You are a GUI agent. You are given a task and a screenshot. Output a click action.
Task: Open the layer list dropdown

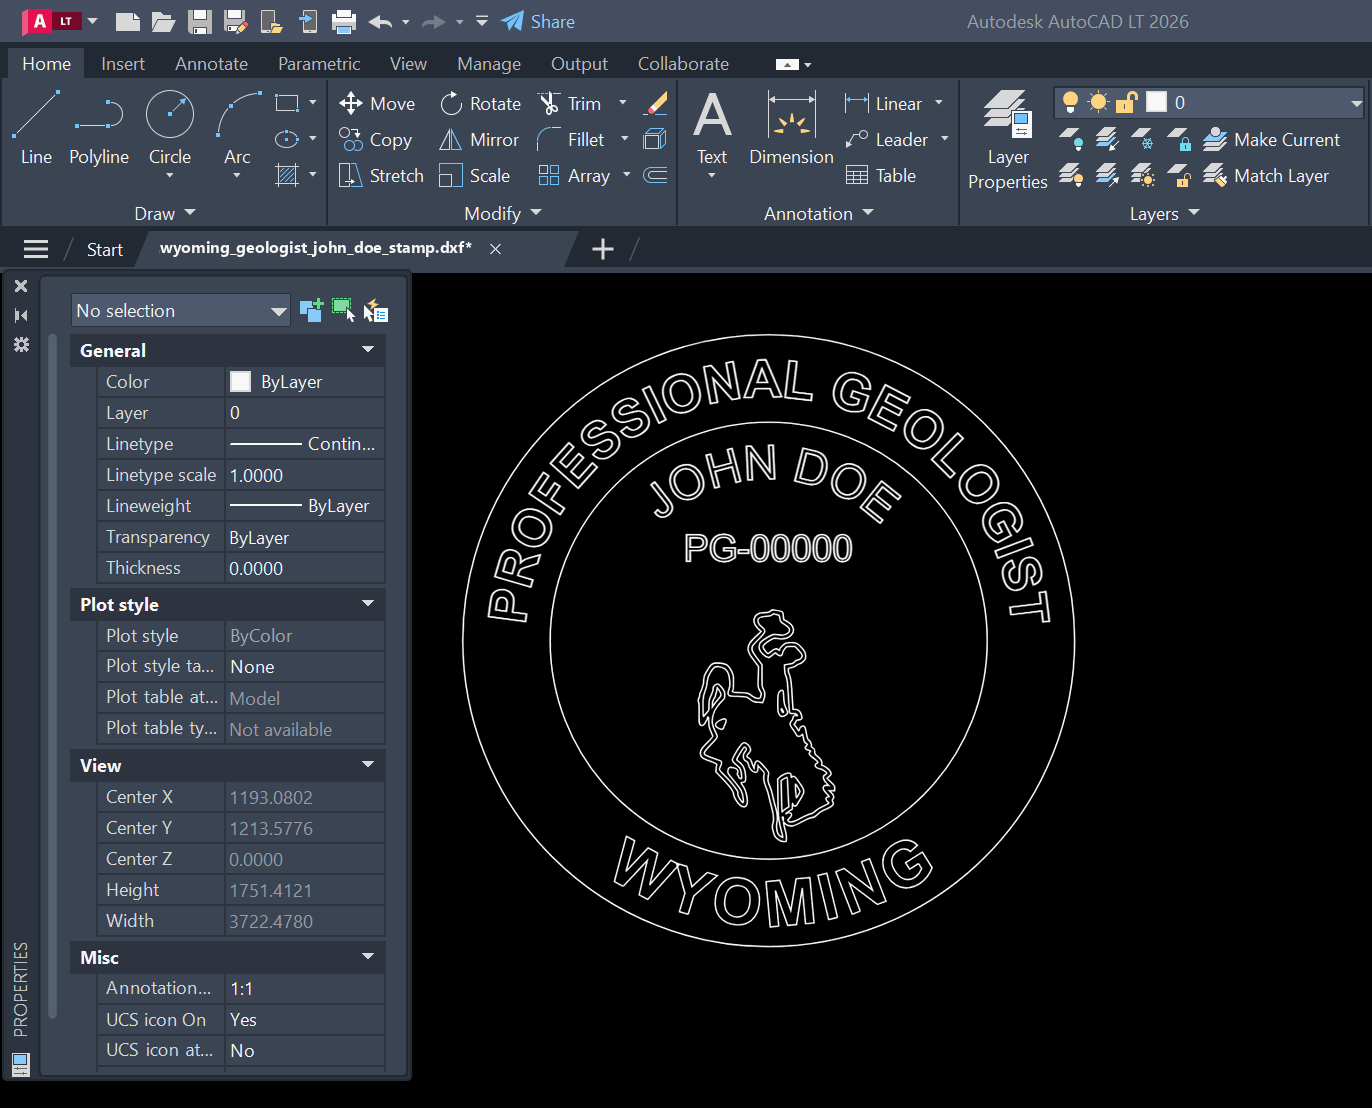coord(1356,102)
